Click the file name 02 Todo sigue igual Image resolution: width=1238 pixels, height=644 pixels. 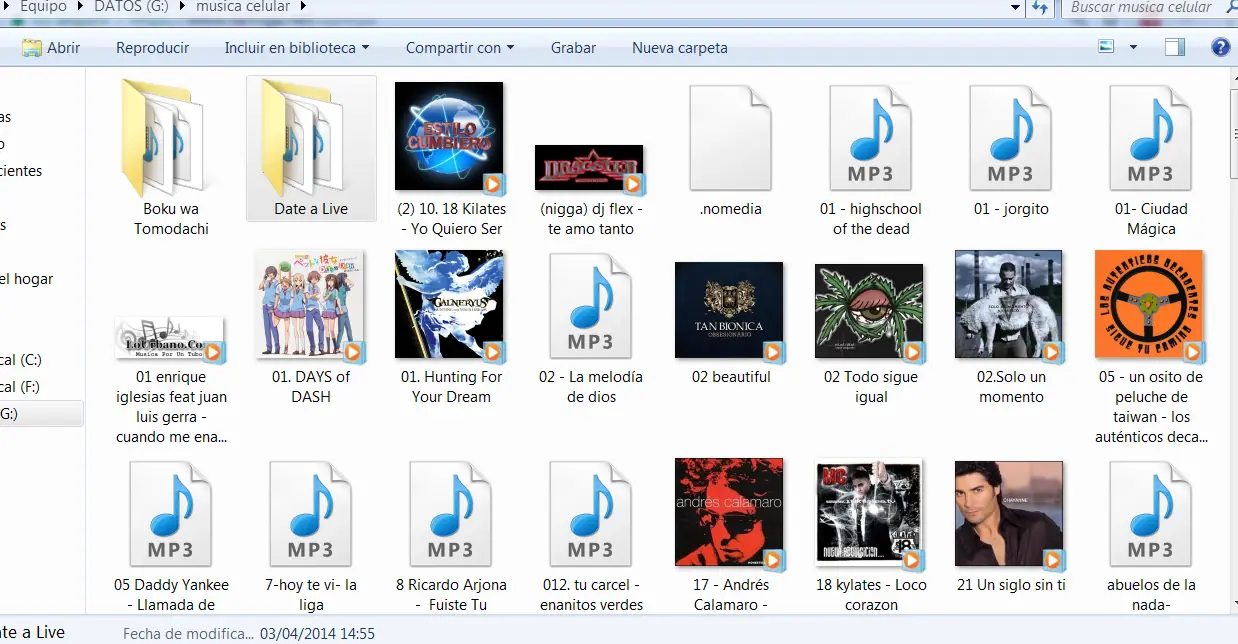(871, 387)
